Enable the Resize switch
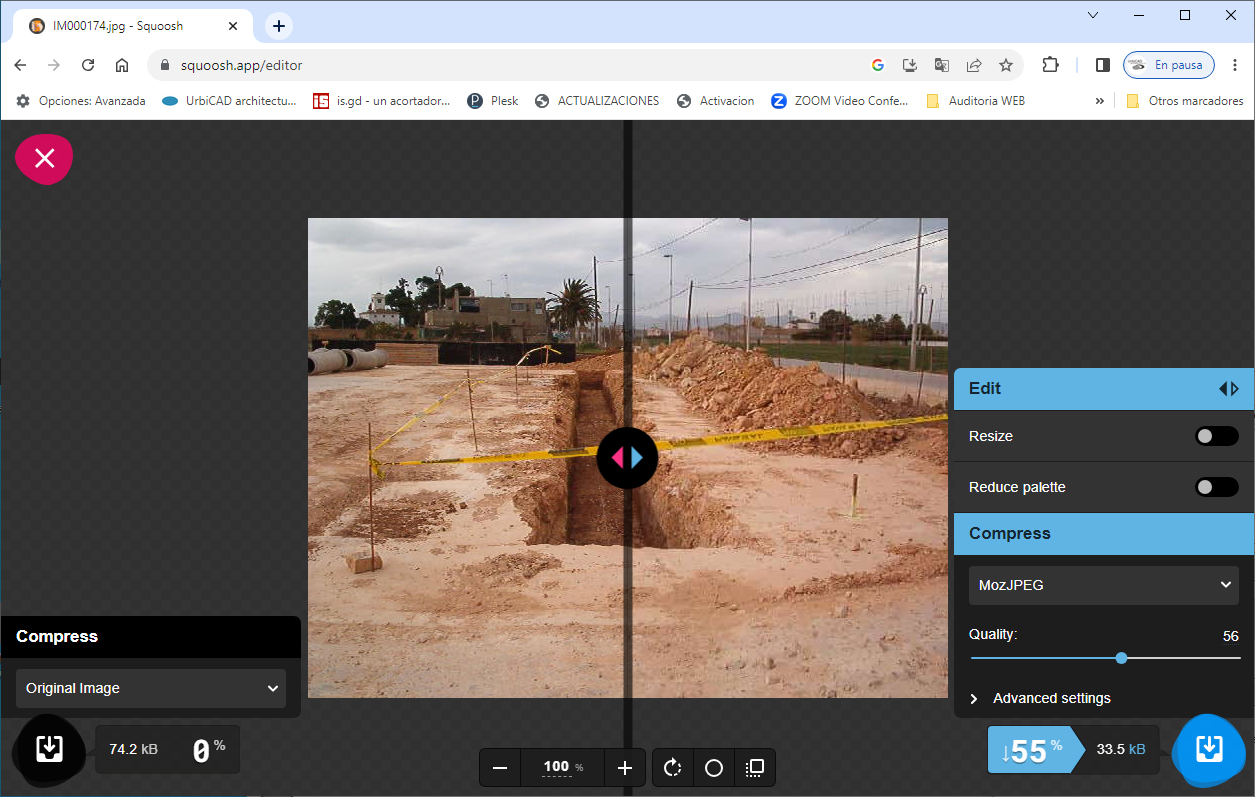1255x797 pixels. coord(1217,436)
